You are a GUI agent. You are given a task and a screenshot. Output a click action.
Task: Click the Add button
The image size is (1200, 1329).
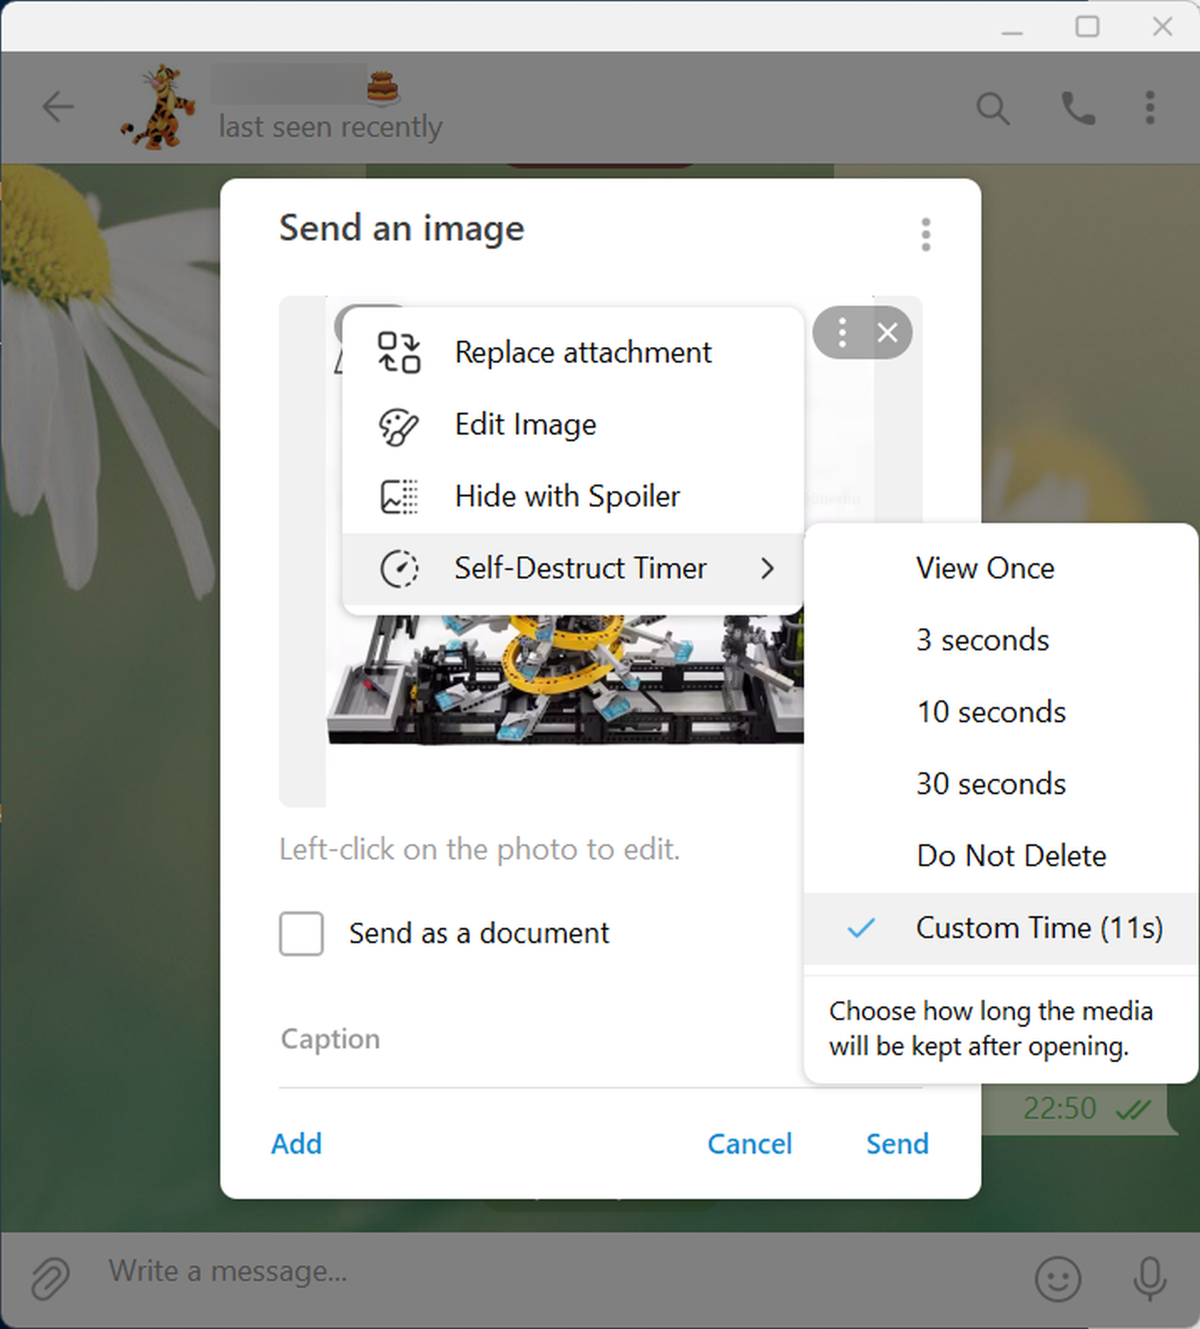297,1143
